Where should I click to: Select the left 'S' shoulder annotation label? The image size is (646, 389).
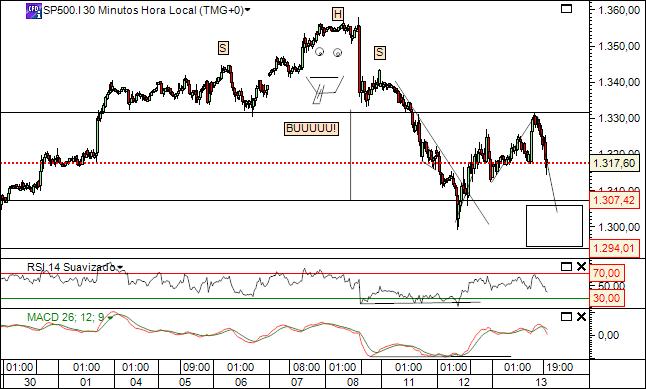coord(223,48)
